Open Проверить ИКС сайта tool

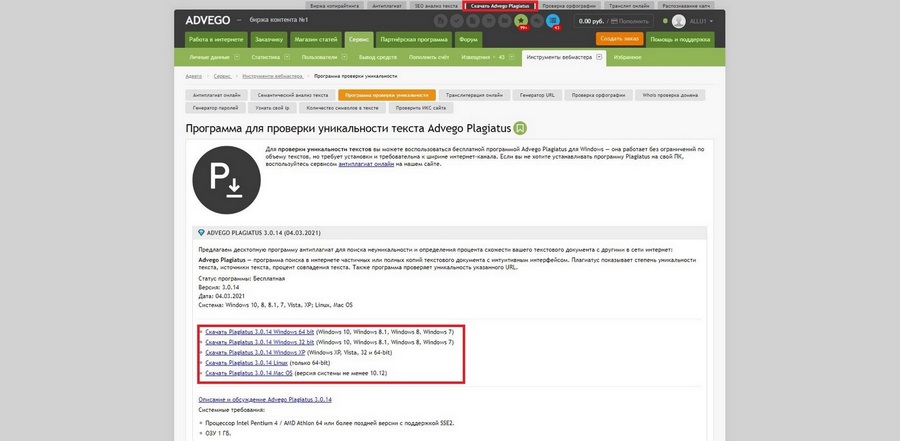pyautogui.click(x=421, y=108)
